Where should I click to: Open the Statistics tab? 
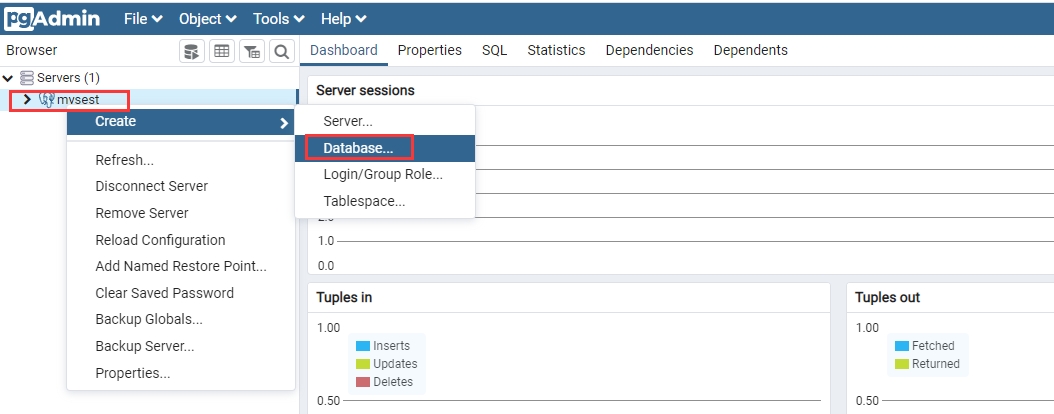pyautogui.click(x=556, y=50)
